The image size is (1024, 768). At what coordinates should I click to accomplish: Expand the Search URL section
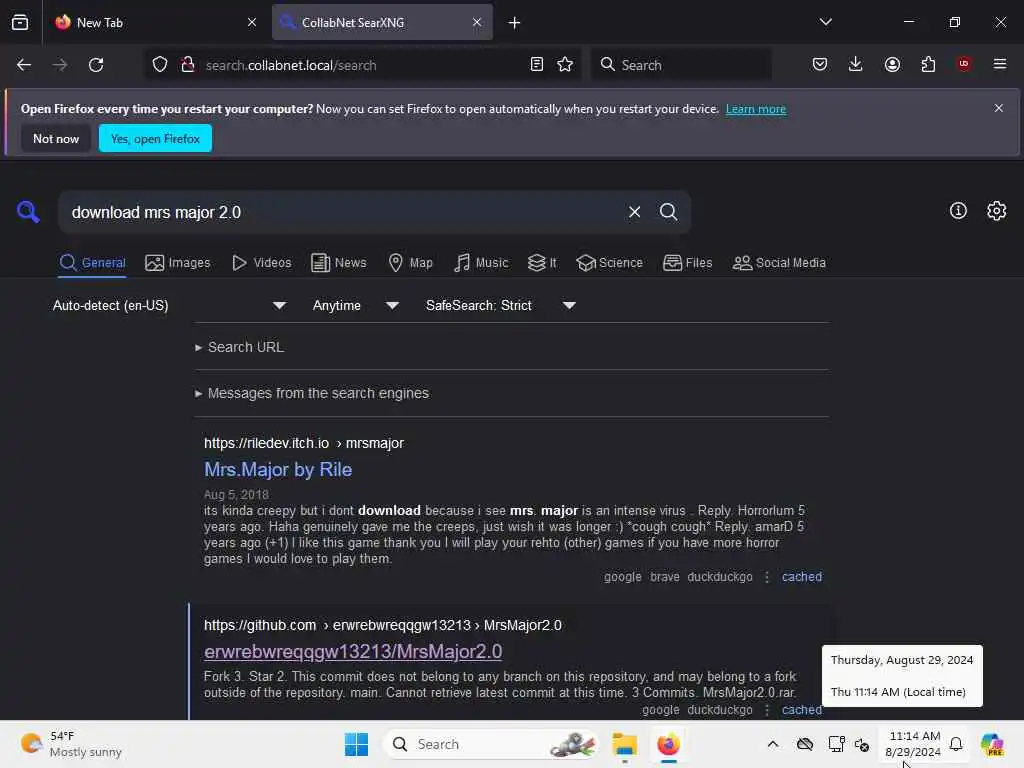pyautogui.click(x=240, y=347)
